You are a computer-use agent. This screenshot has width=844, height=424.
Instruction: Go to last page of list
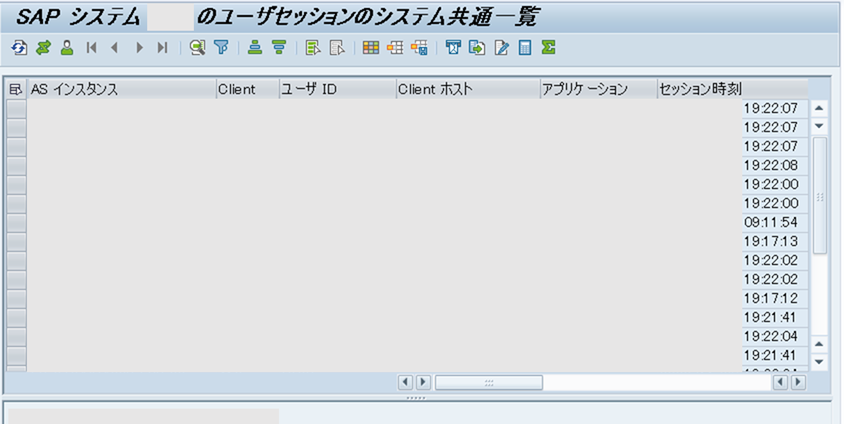pyautogui.click(x=162, y=48)
